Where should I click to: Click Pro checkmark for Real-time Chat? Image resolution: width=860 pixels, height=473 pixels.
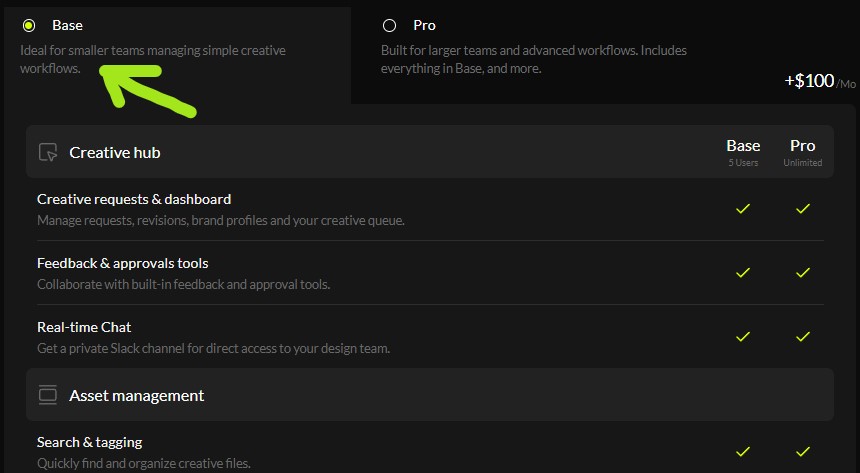[803, 337]
